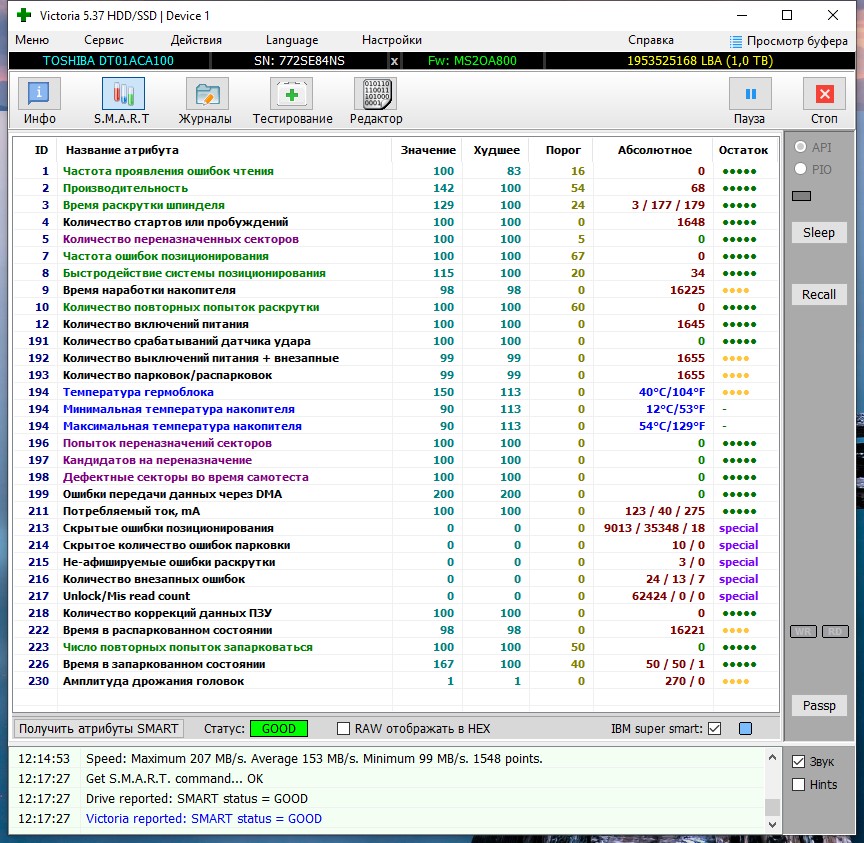Screen dimensions: 864x843
Task: Click the Остаток column header
Action: click(743, 150)
